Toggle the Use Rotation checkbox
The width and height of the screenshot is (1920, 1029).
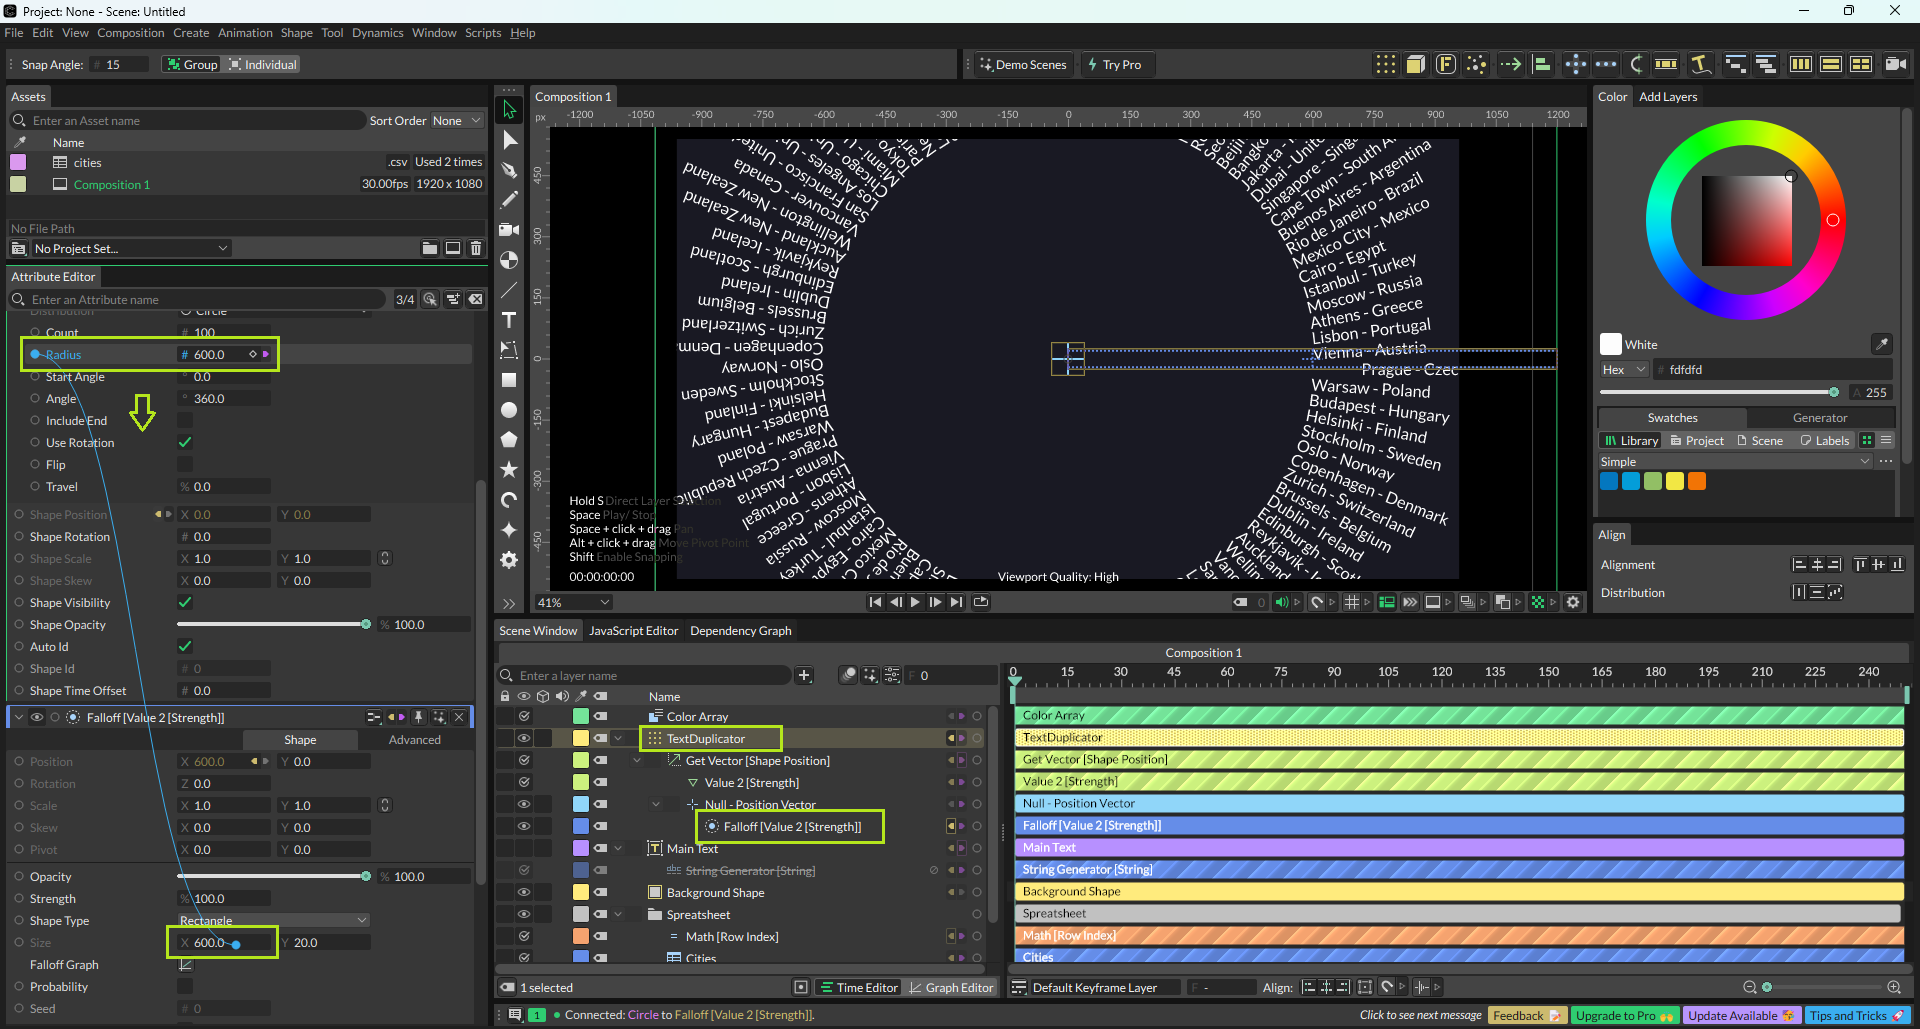pyautogui.click(x=185, y=442)
